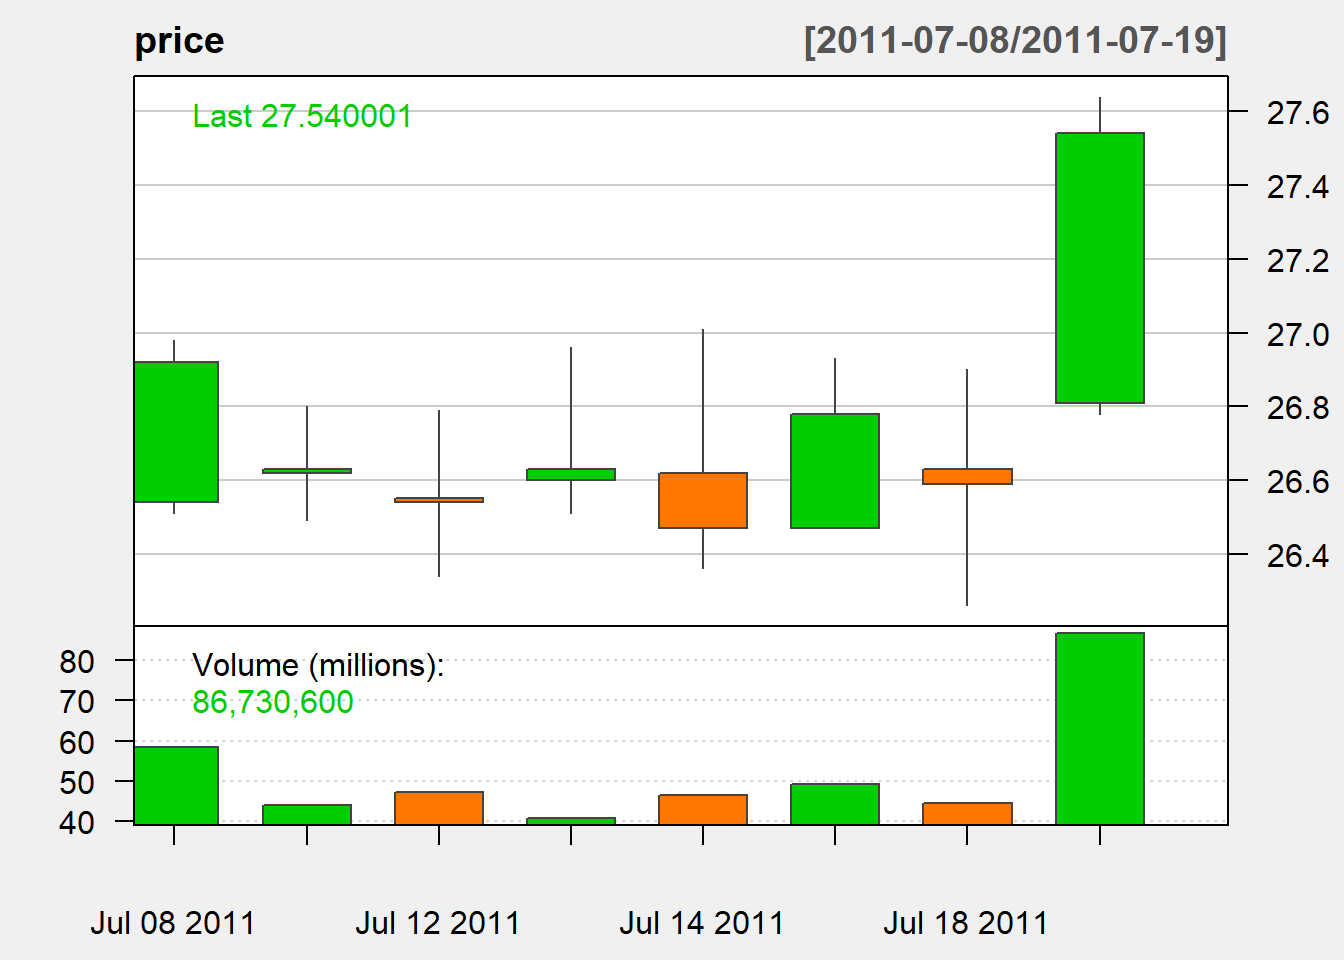Click the 'Last 27.540001' price label

(x=302, y=117)
